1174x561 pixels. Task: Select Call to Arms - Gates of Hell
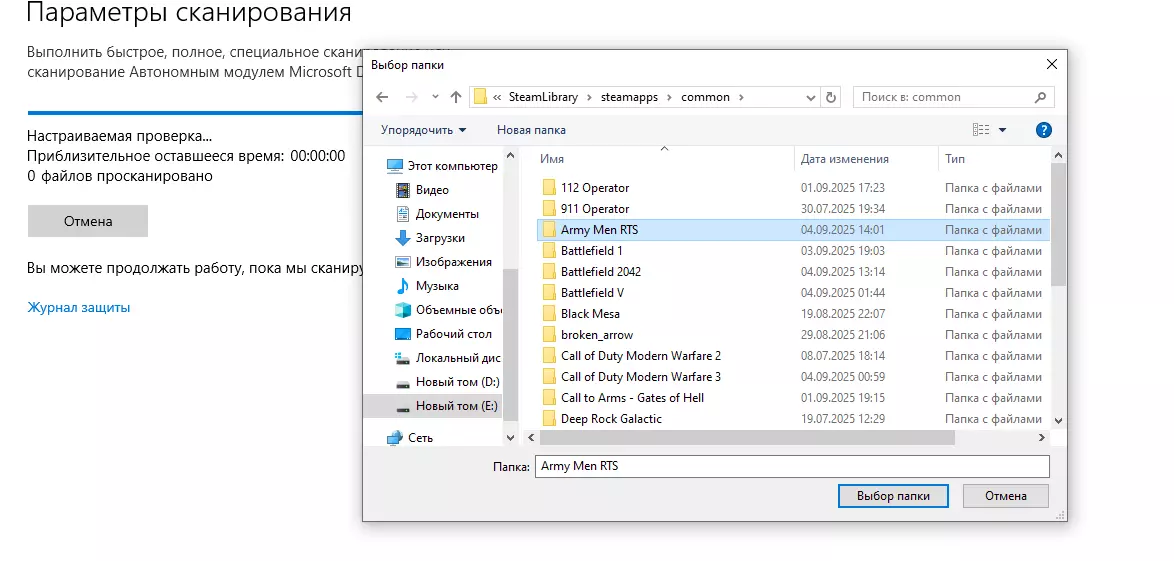[633, 398]
